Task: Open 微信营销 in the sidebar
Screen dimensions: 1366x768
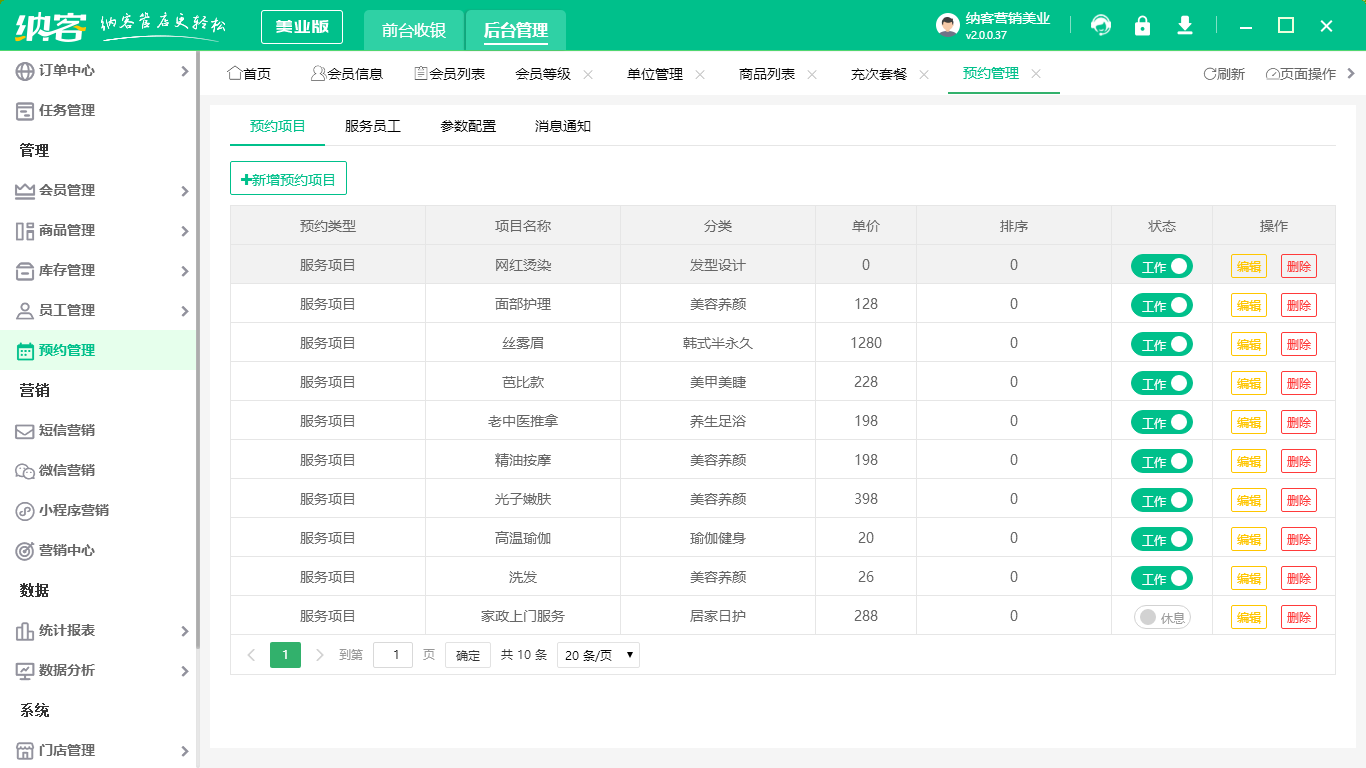Action: (22, 470)
